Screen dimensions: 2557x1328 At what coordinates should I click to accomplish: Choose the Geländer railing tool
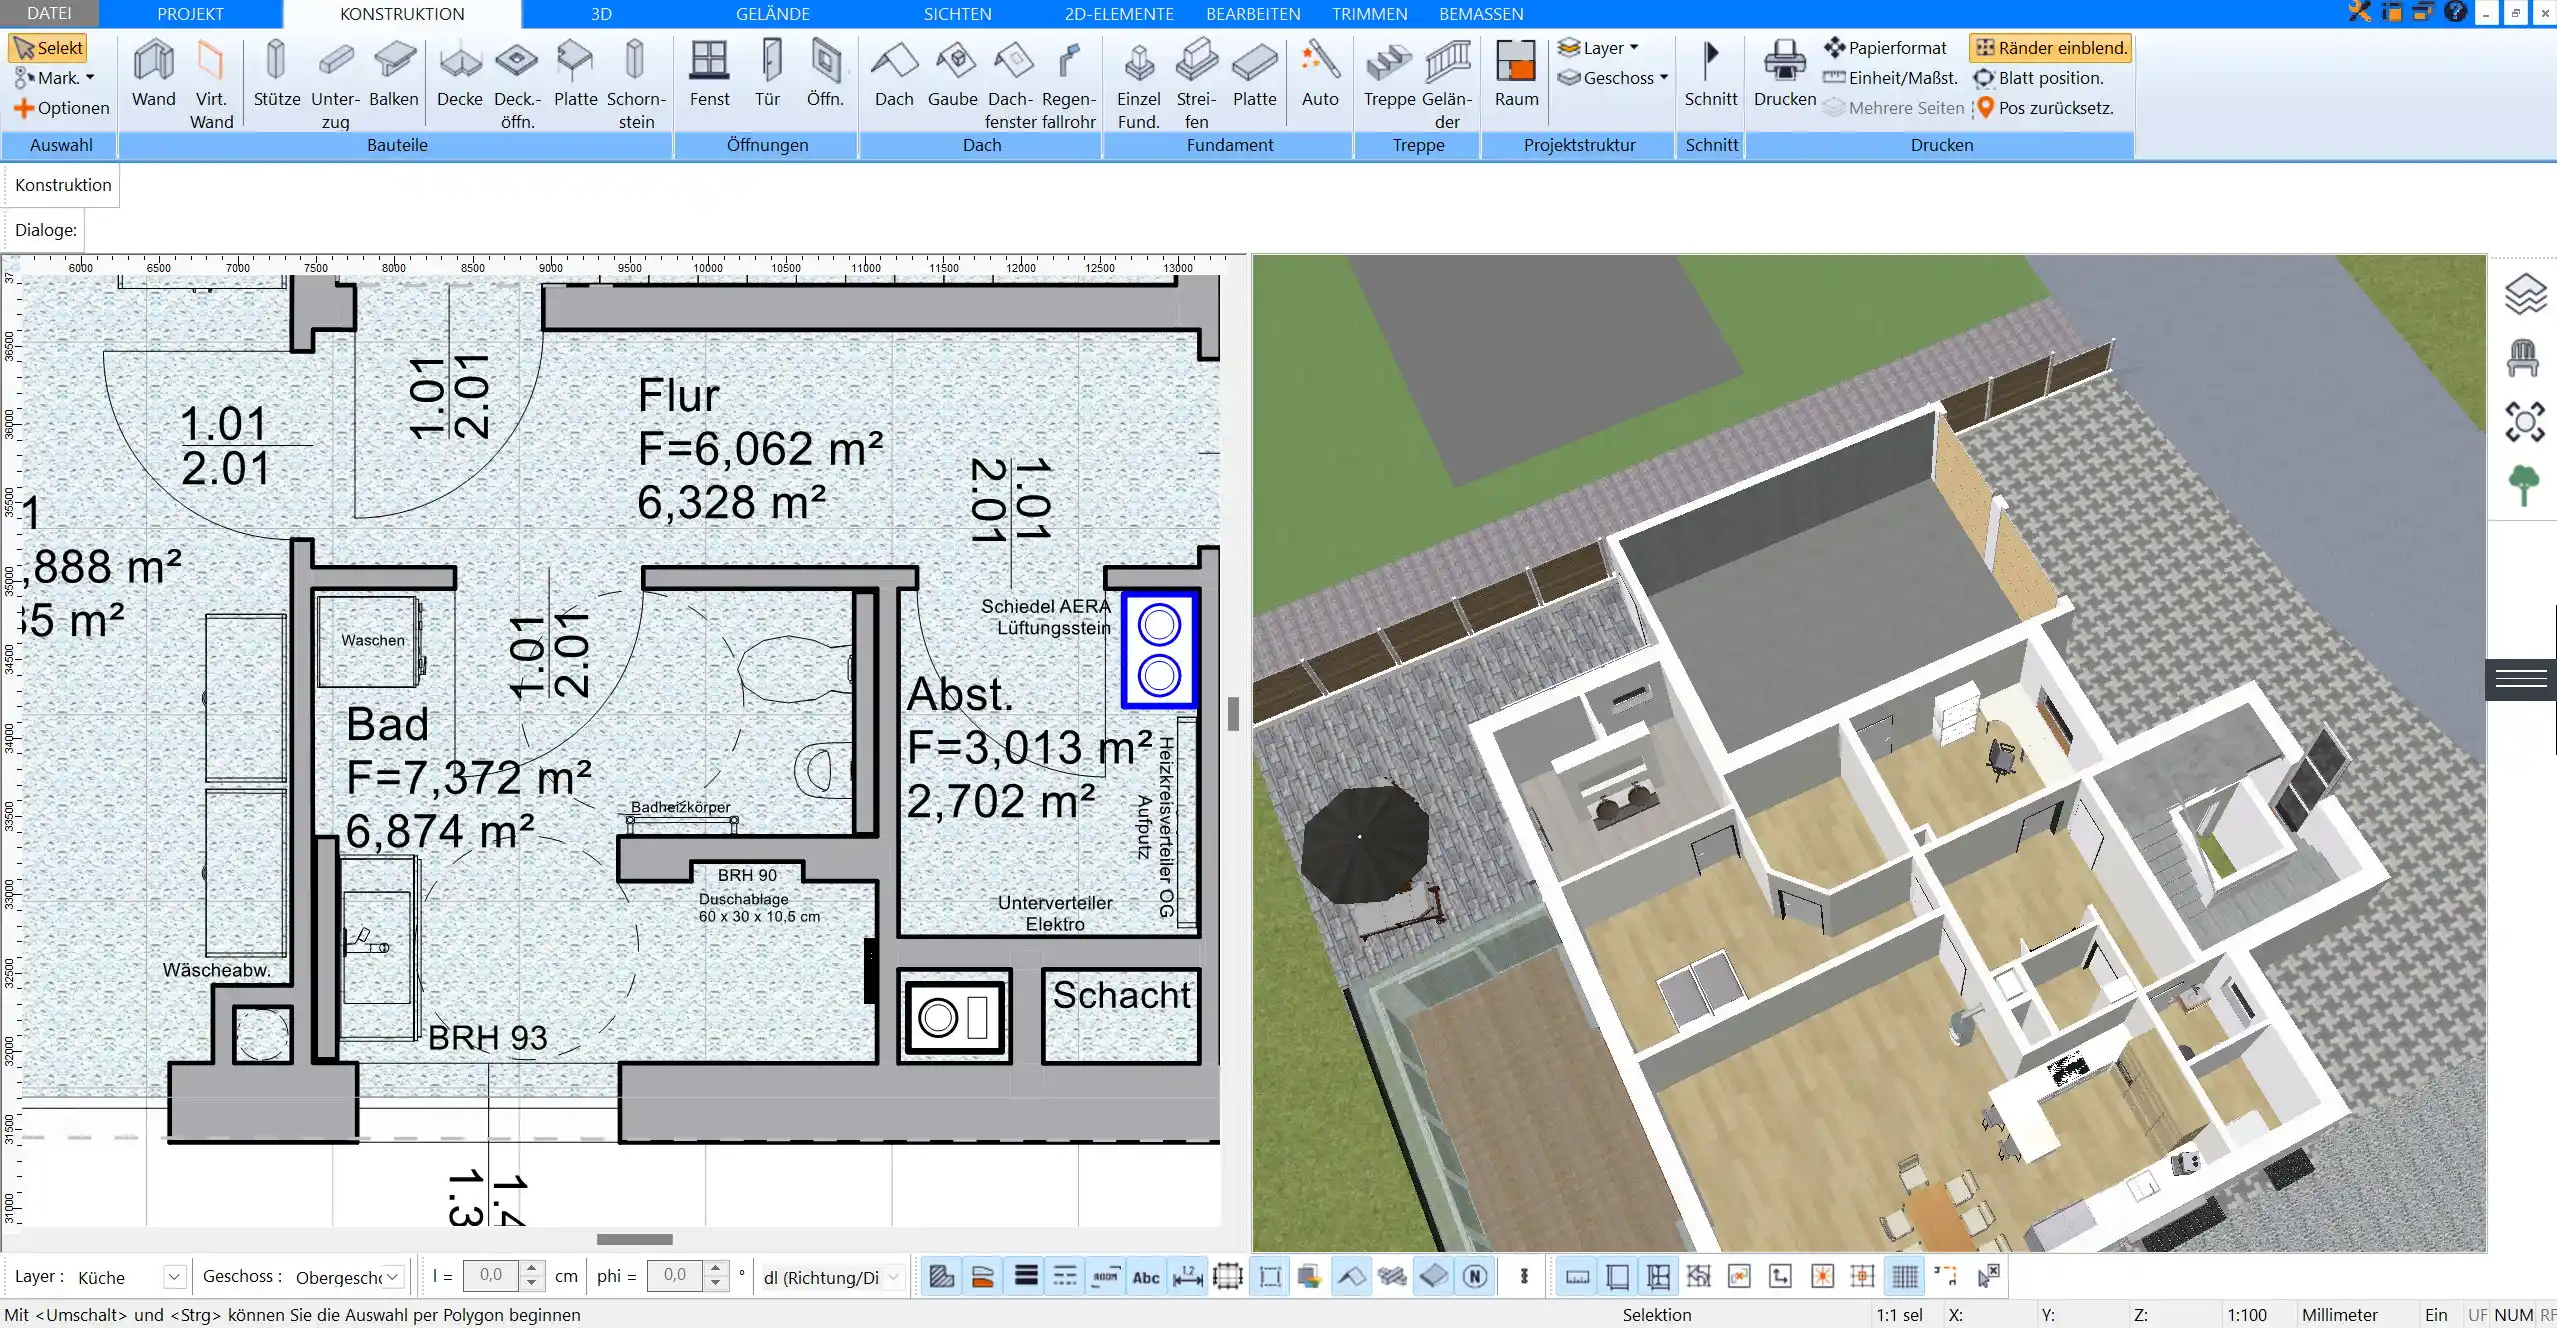(x=1447, y=85)
